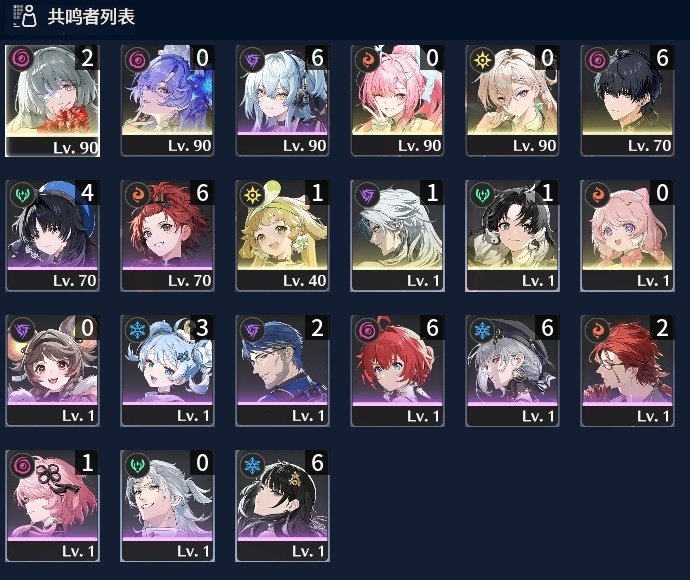
Task: Click Fusion element icon on pink-haired Lv. 90 card
Action: coord(367,59)
